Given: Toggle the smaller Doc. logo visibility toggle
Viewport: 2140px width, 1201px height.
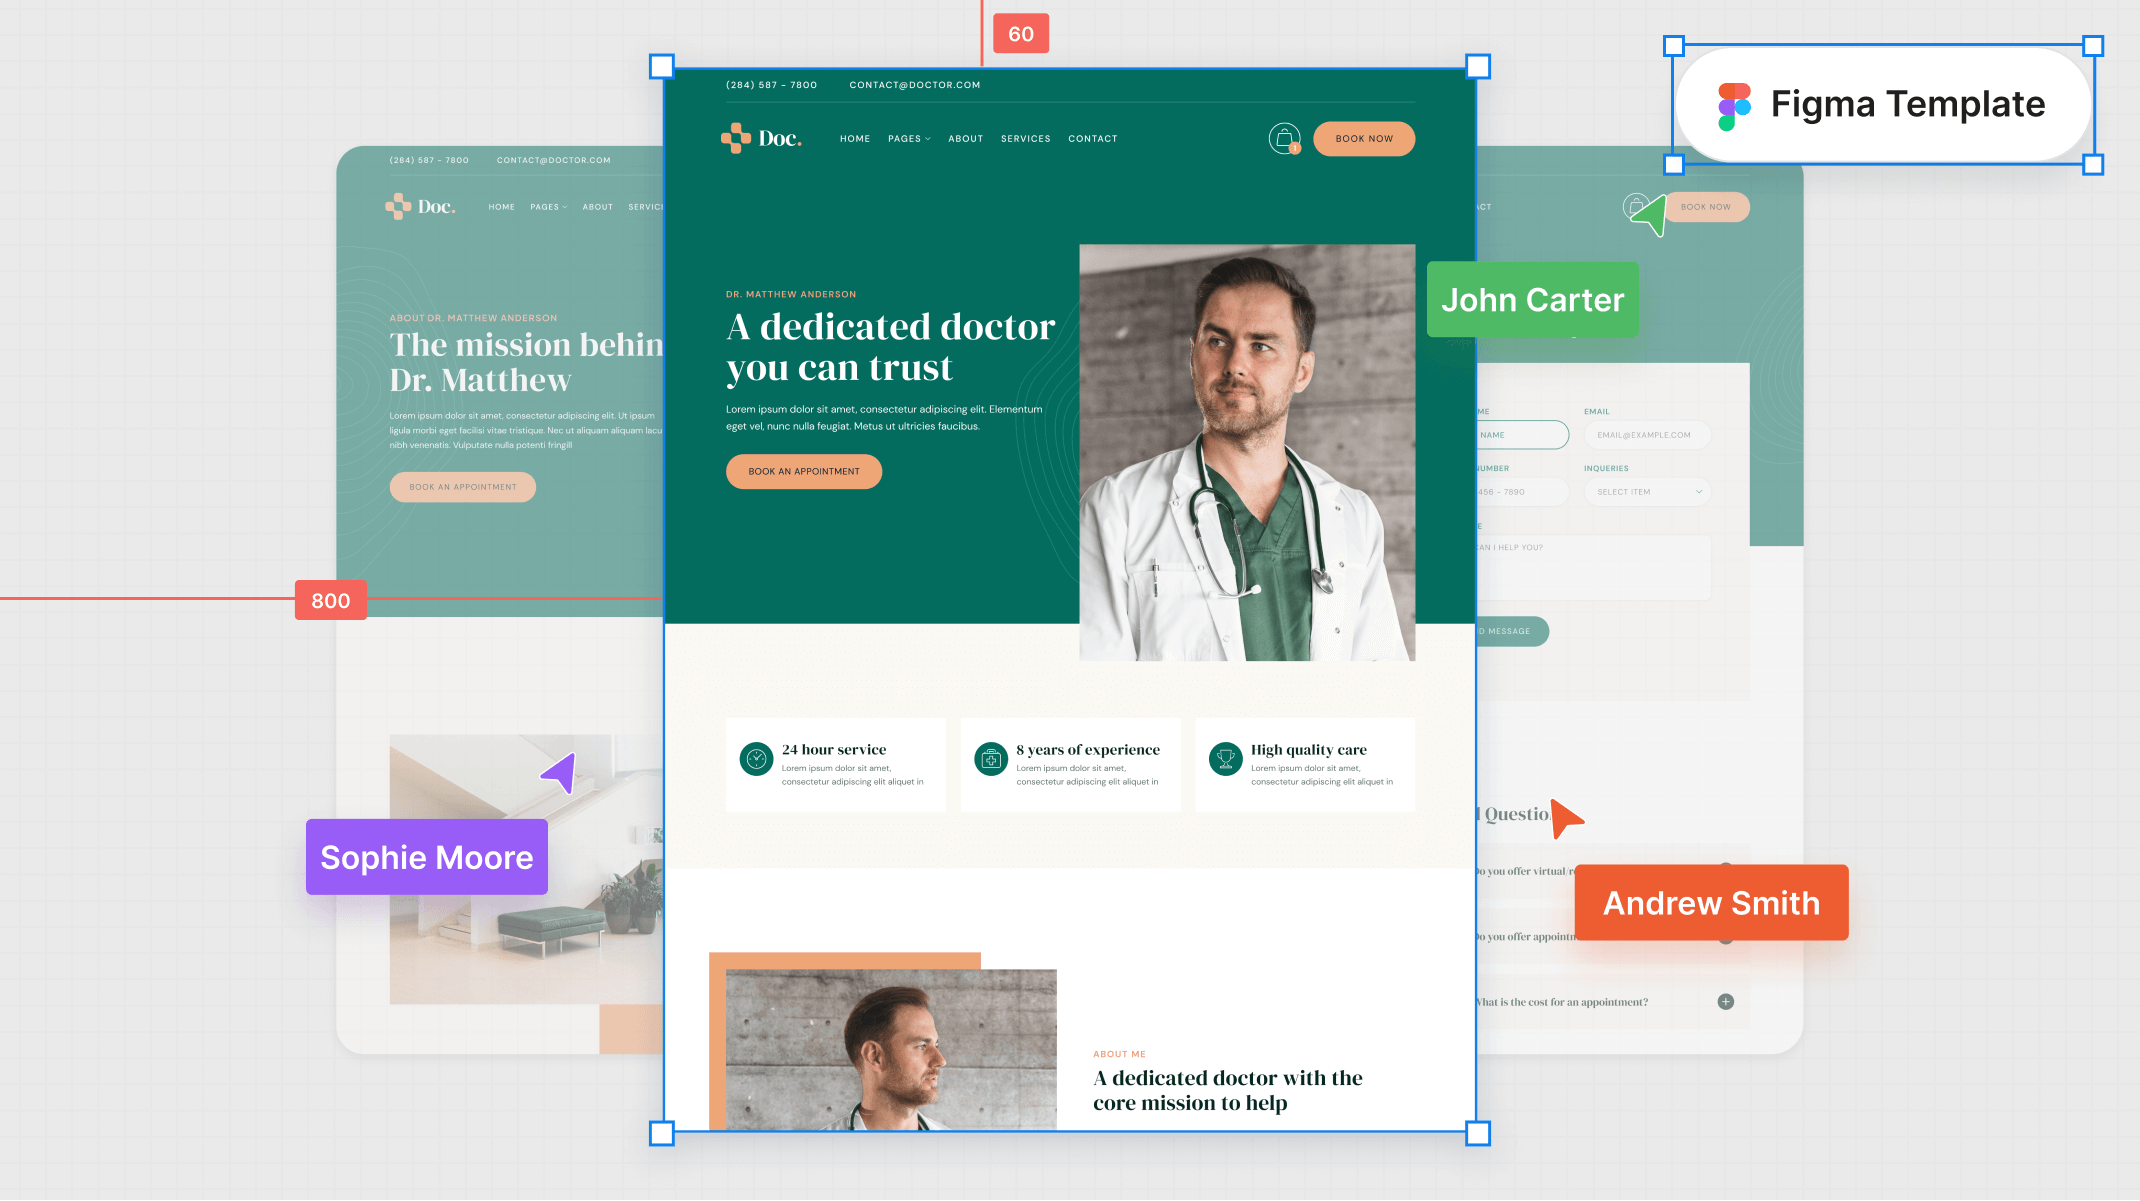Looking at the screenshot, I should [422, 206].
